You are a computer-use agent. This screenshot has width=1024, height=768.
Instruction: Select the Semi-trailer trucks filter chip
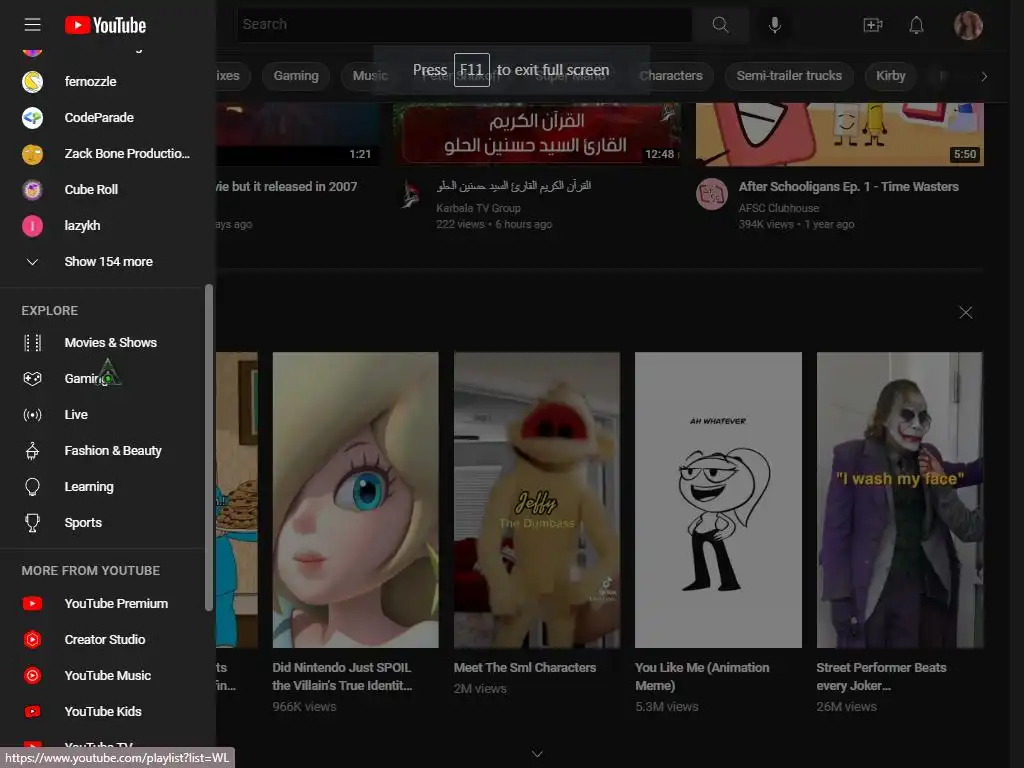[789, 76]
